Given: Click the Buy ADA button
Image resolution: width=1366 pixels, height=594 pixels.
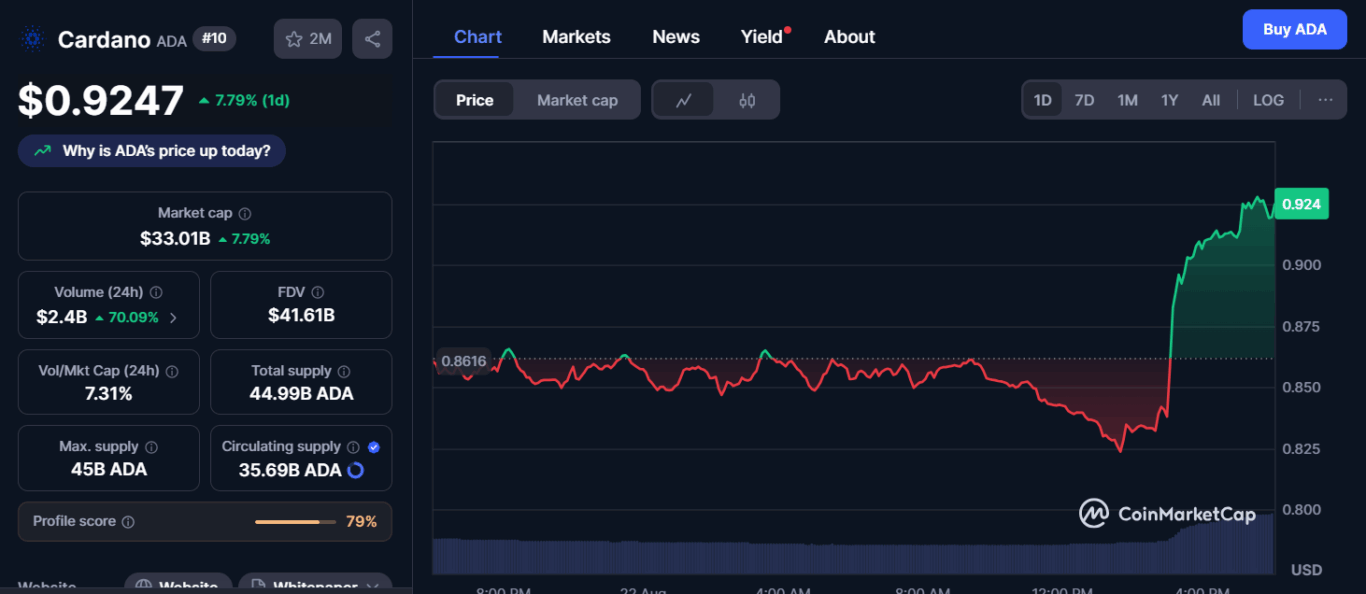Looking at the screenshot, I should tap(1295, 29).
